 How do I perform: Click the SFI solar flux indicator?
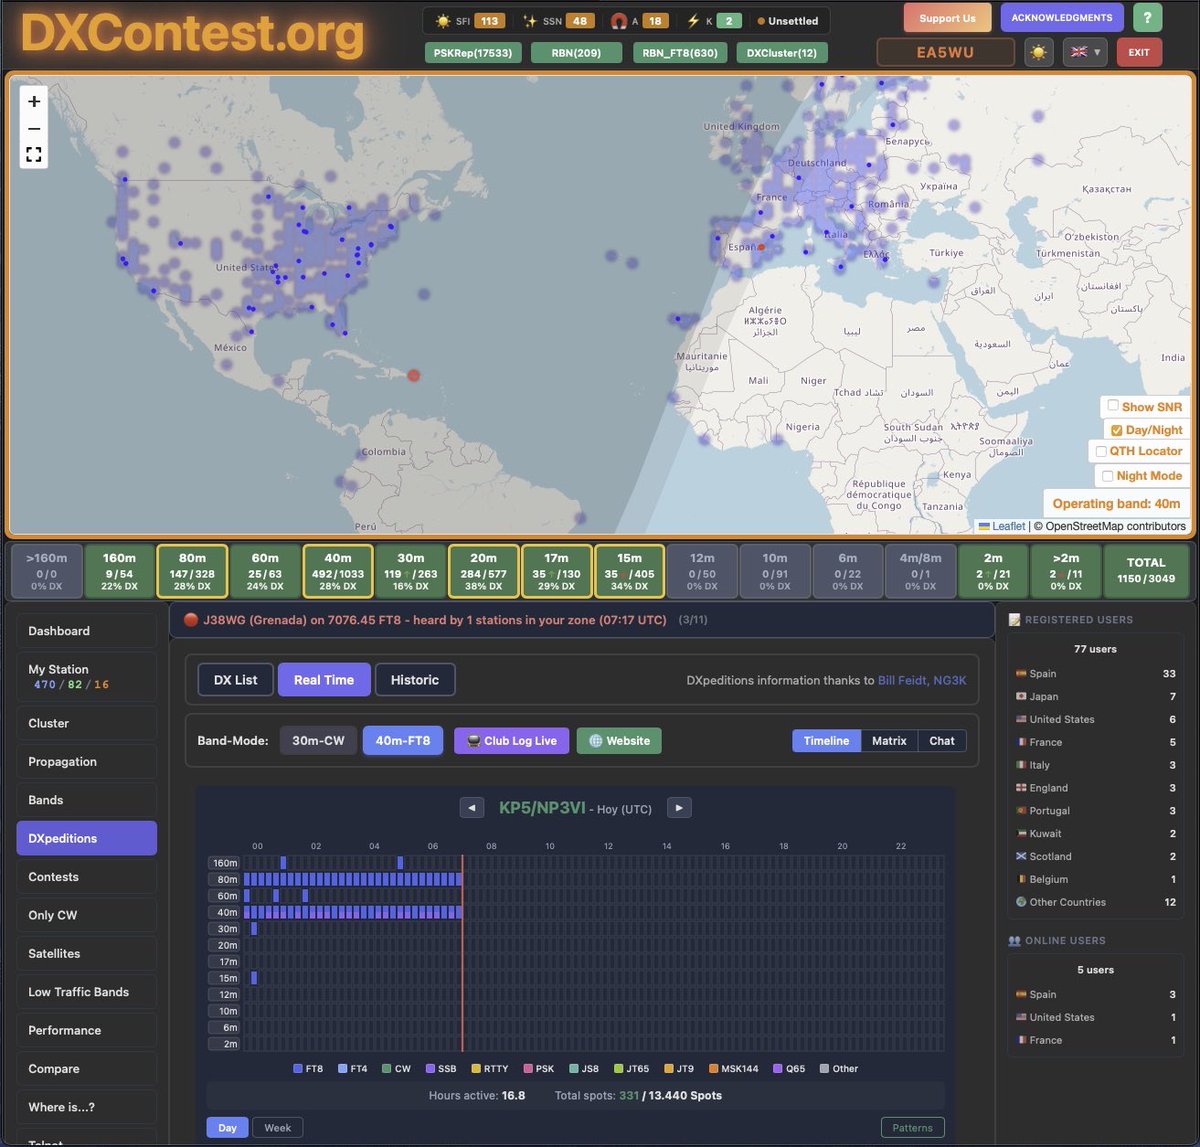click(x=468, y=21)
